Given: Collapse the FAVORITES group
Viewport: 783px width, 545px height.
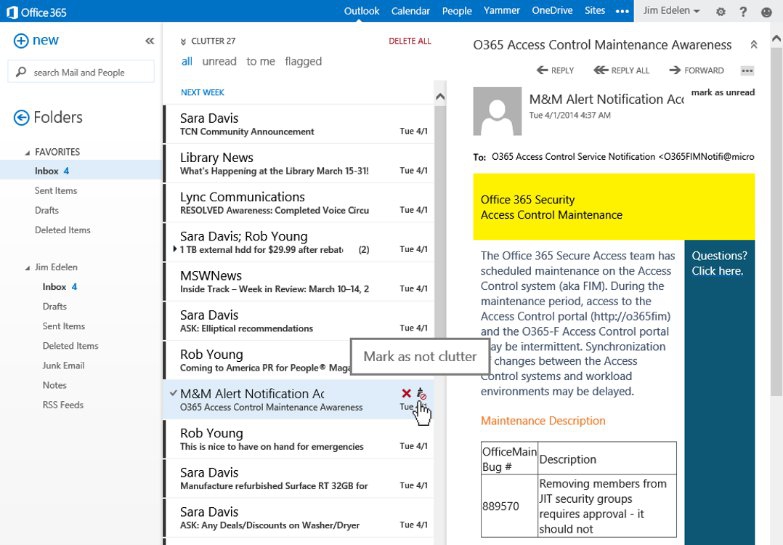Looking at the screenshot, I should 27,153.
